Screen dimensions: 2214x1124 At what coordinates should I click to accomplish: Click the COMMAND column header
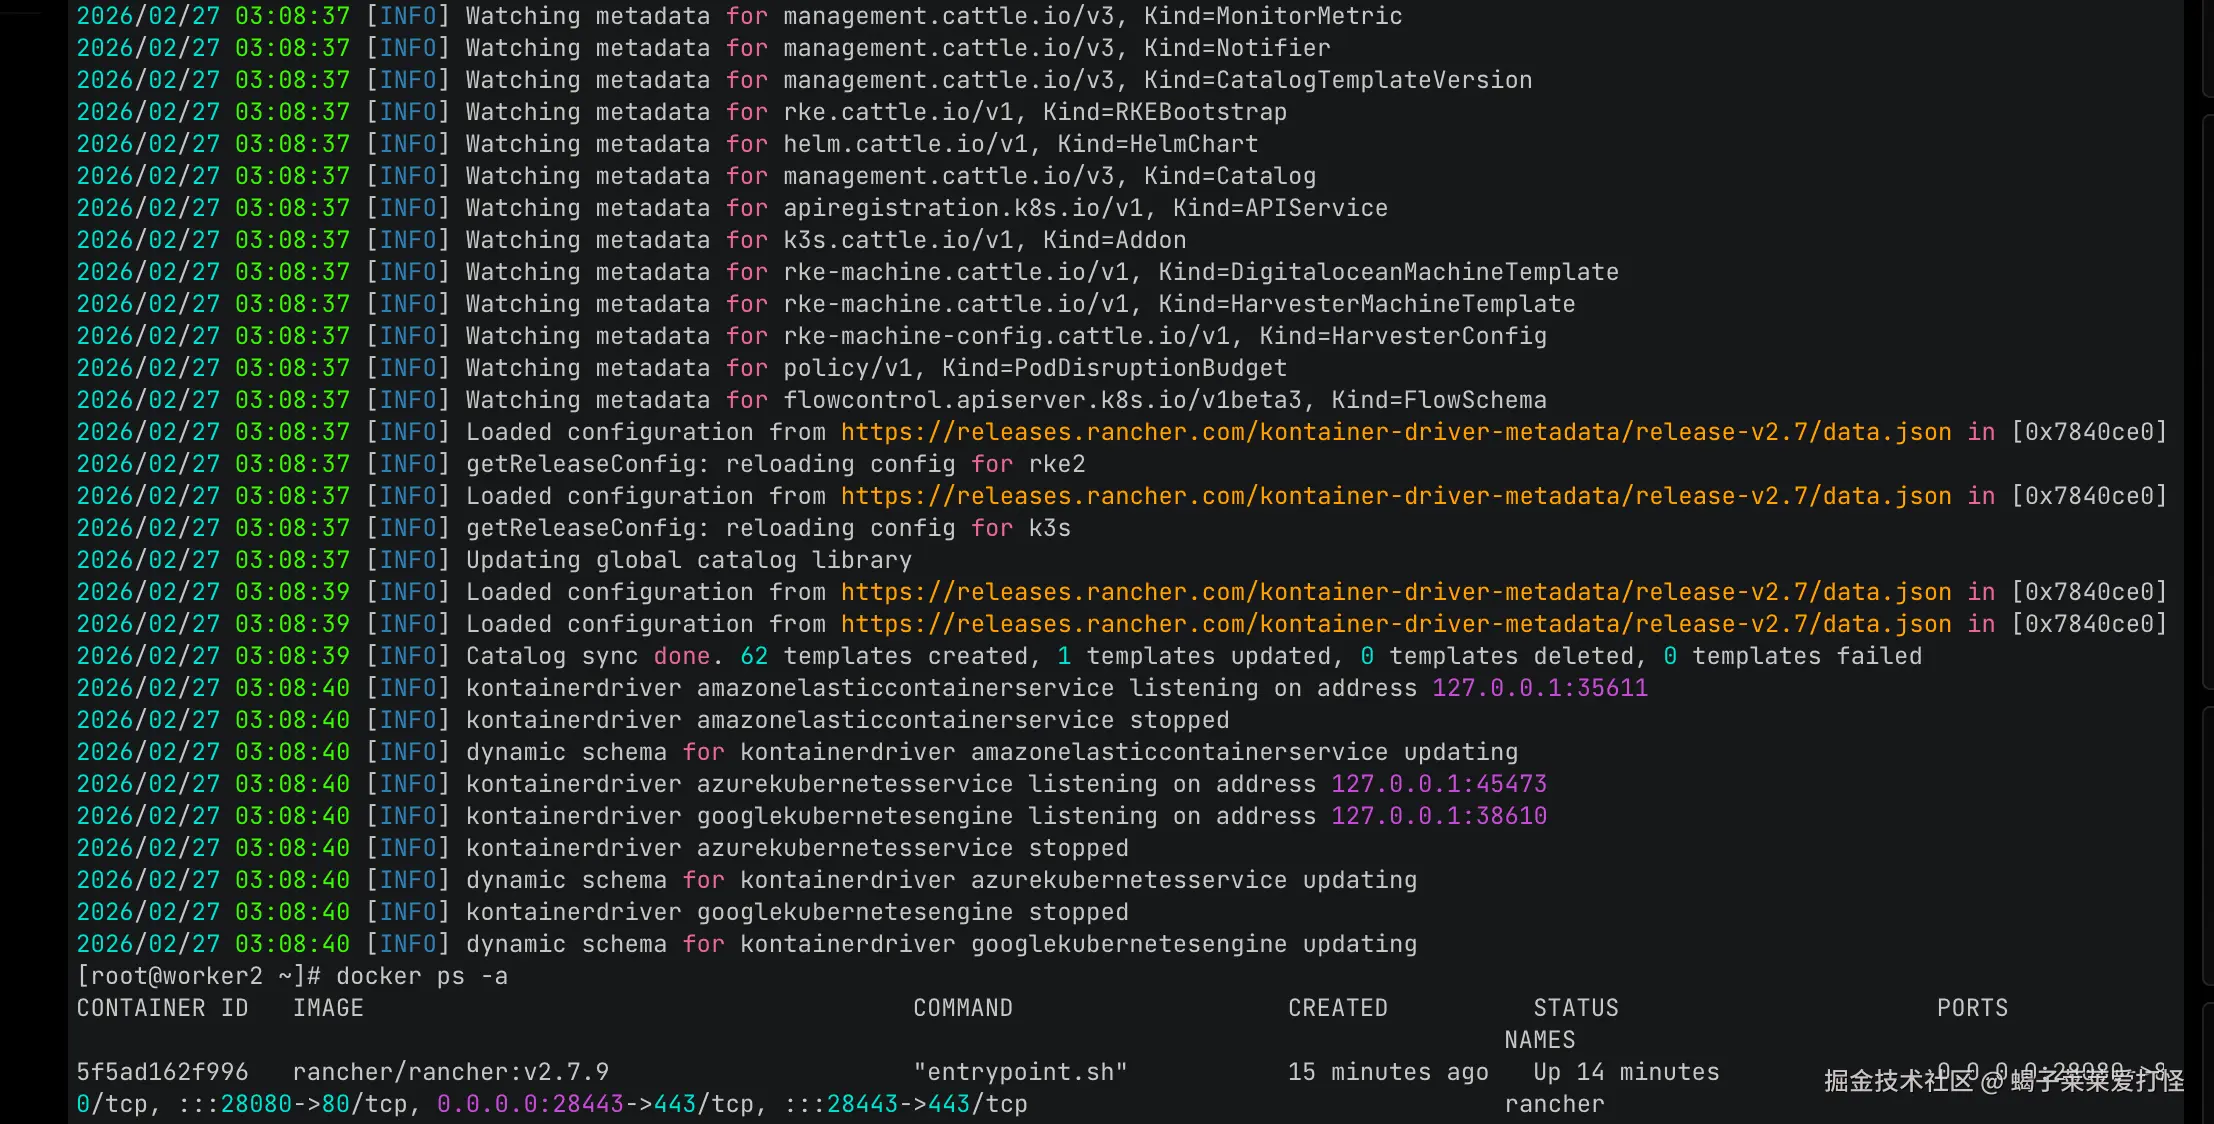[962, 1008]
